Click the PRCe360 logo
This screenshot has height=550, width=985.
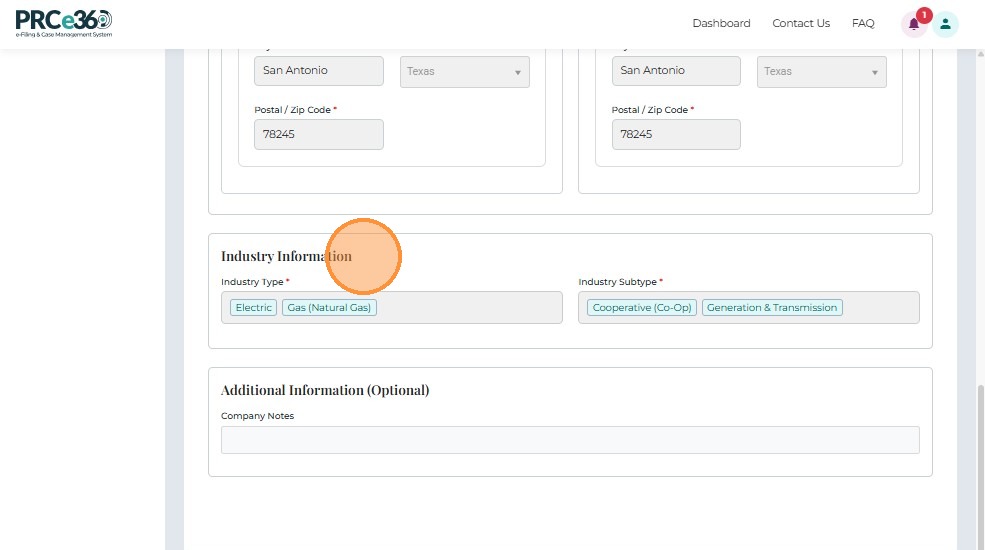(64, 23)
